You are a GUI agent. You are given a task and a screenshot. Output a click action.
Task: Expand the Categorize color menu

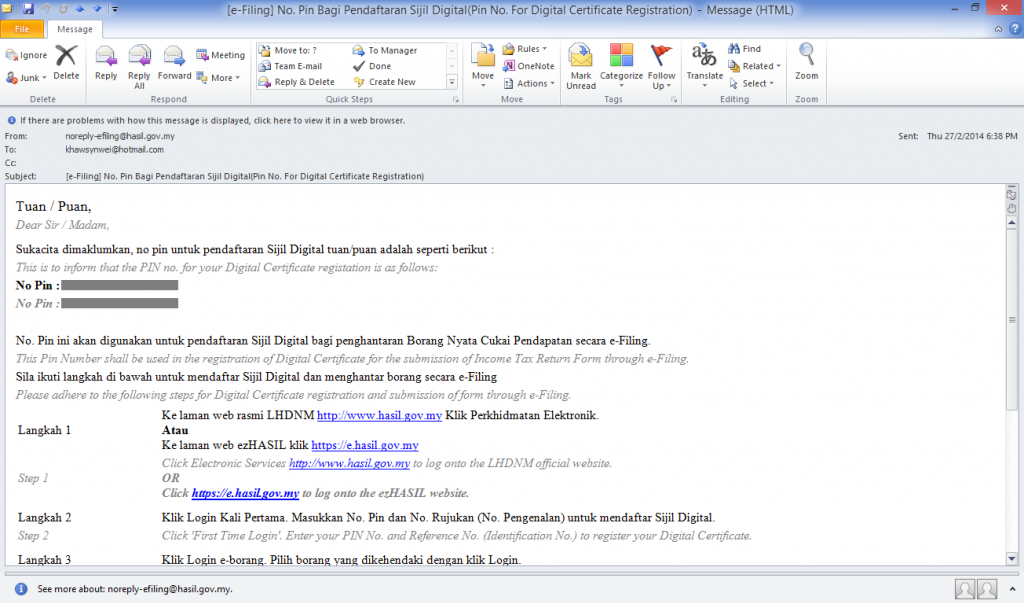(x=621, y=66)
